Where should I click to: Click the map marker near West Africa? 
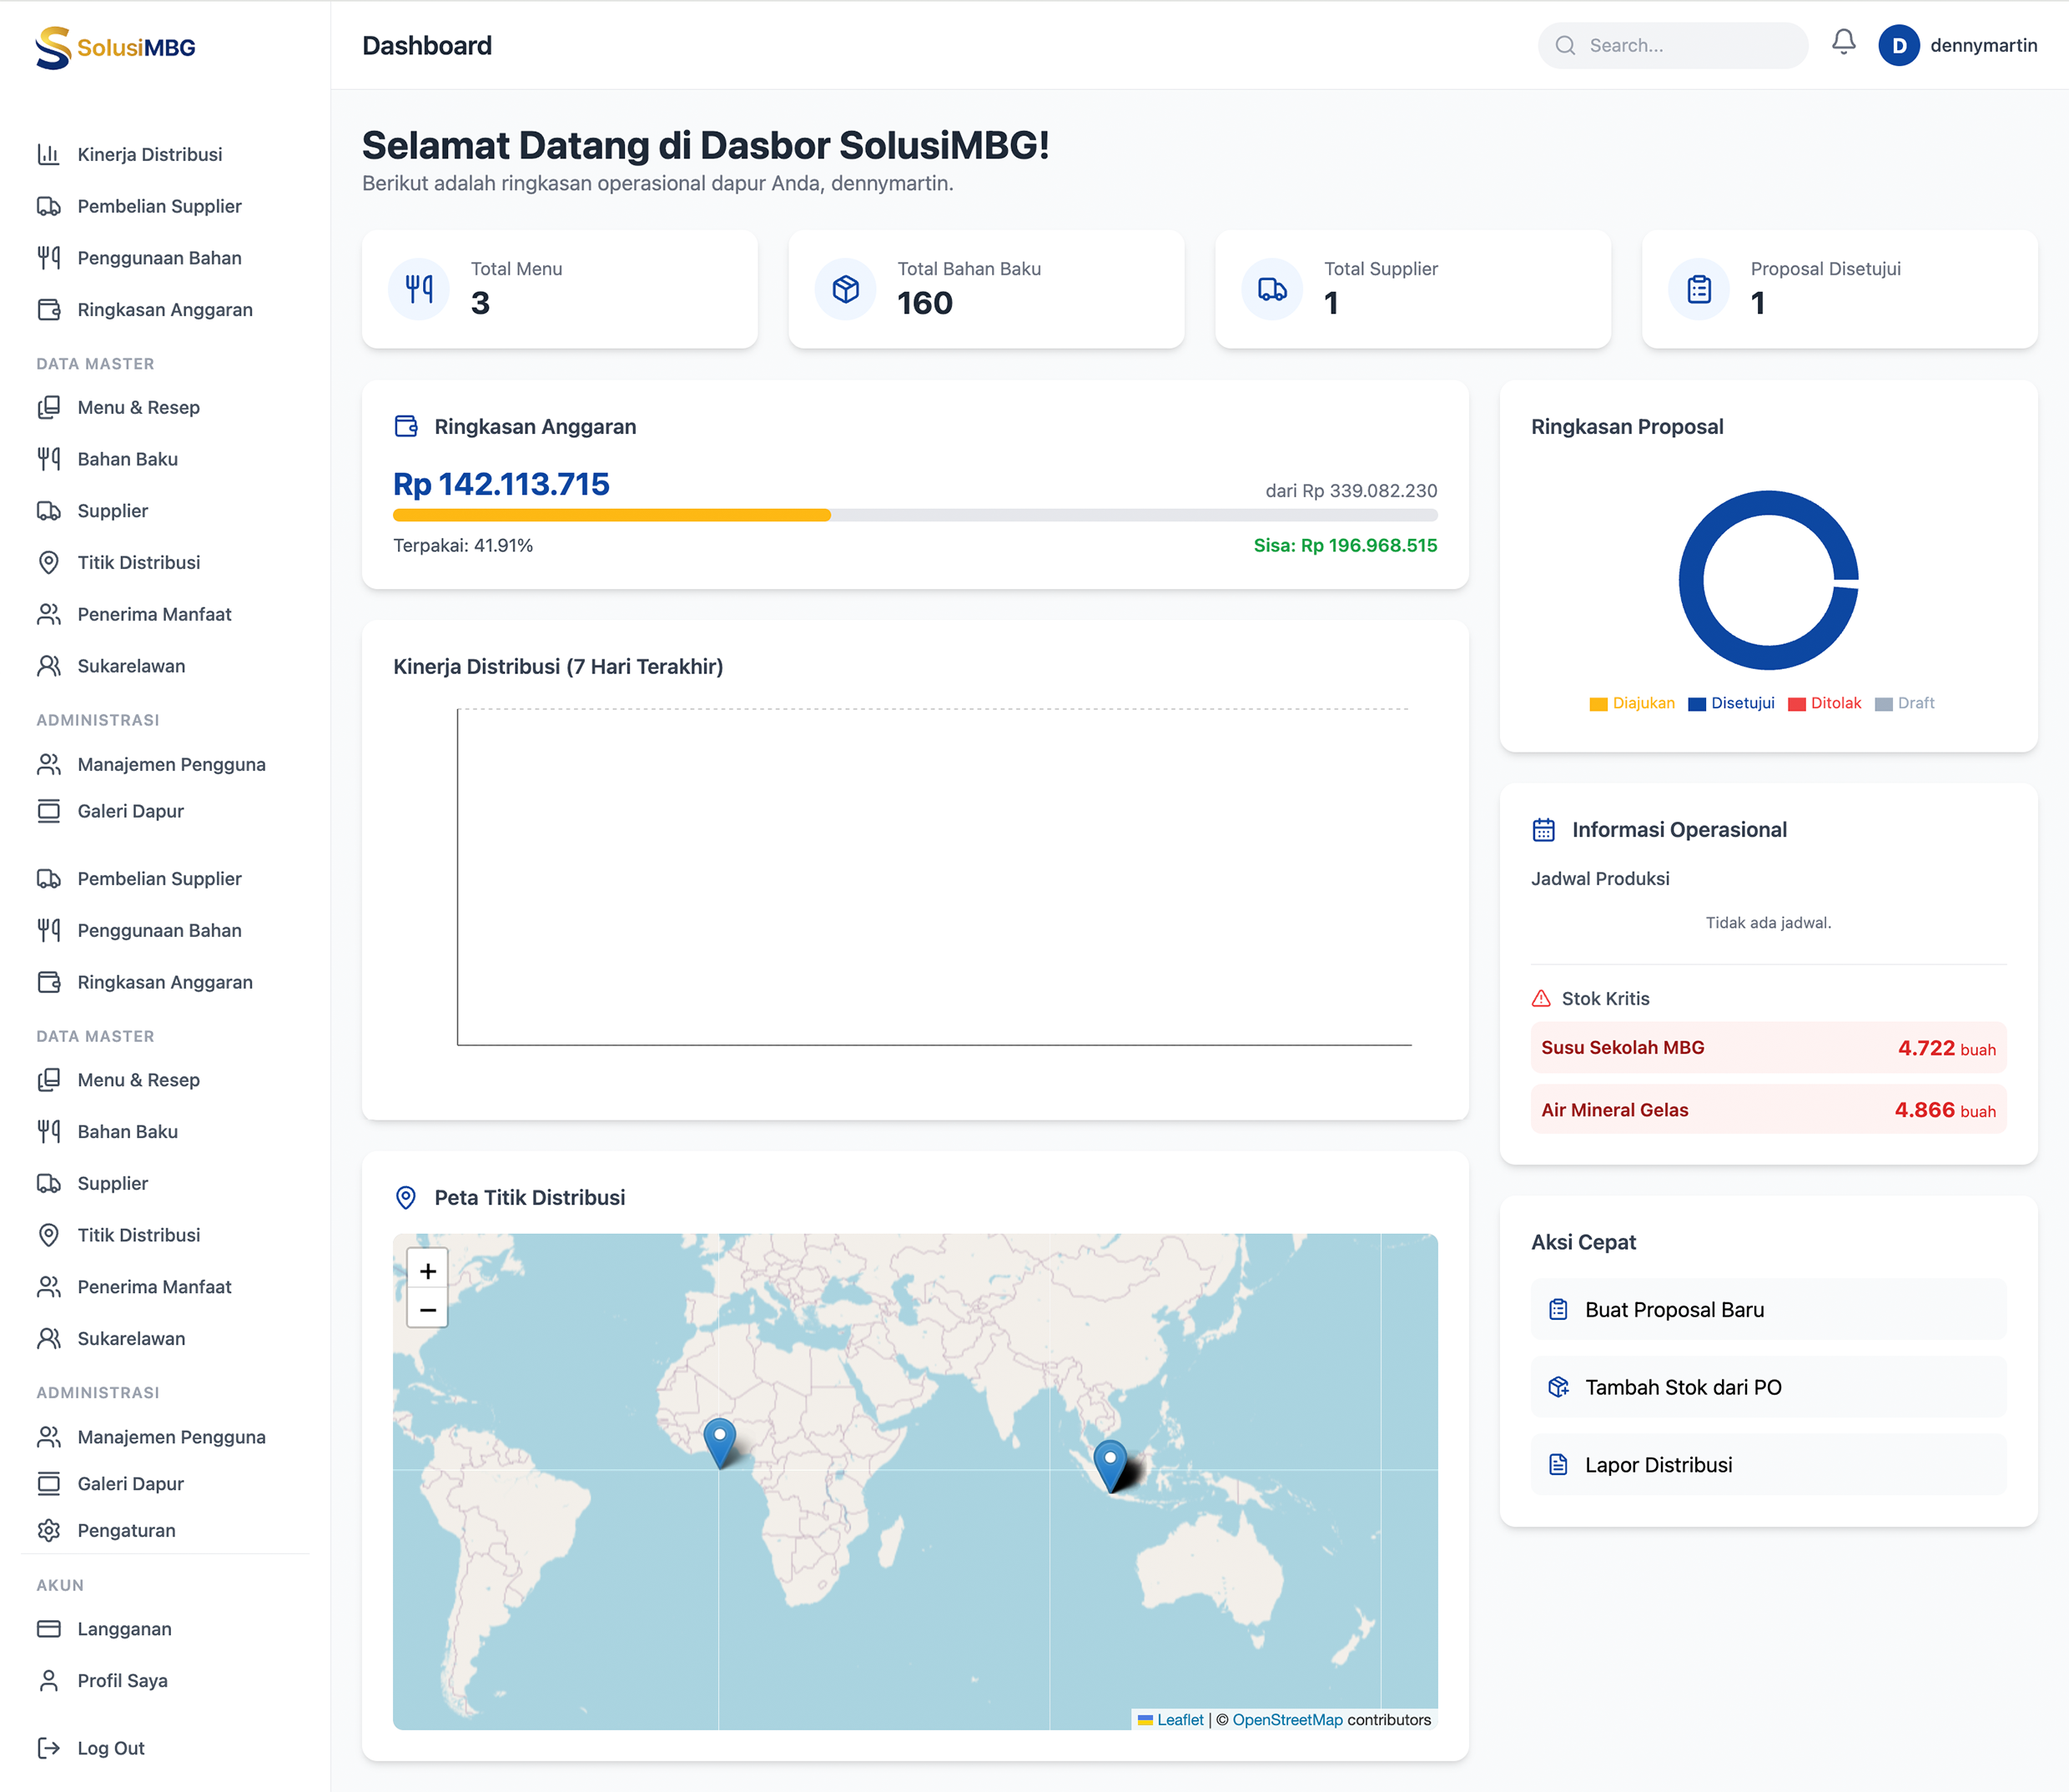(719, 1441)
